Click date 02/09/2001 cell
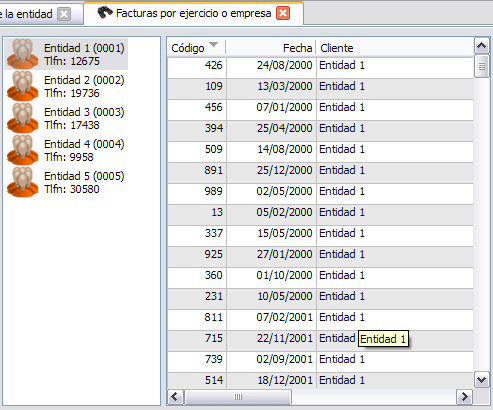 (x=271, y=362)
